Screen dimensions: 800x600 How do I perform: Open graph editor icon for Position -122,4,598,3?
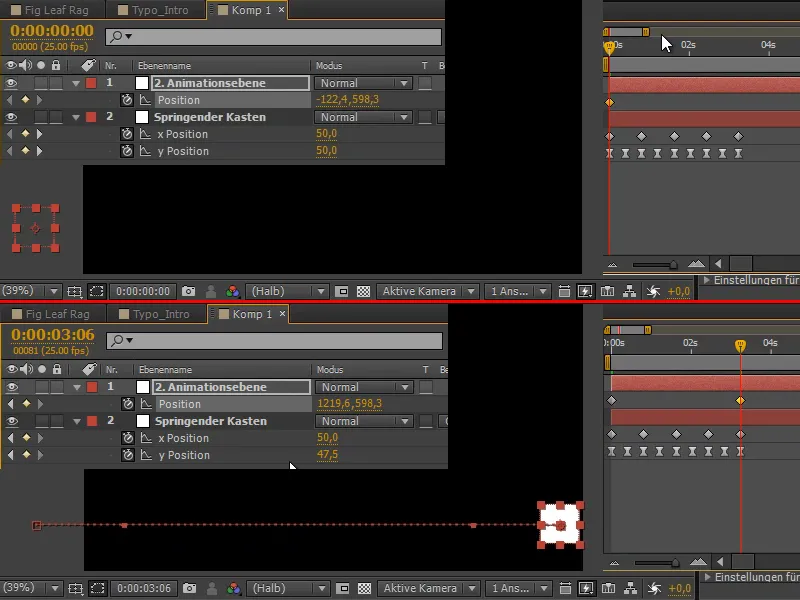pos(145,100)
